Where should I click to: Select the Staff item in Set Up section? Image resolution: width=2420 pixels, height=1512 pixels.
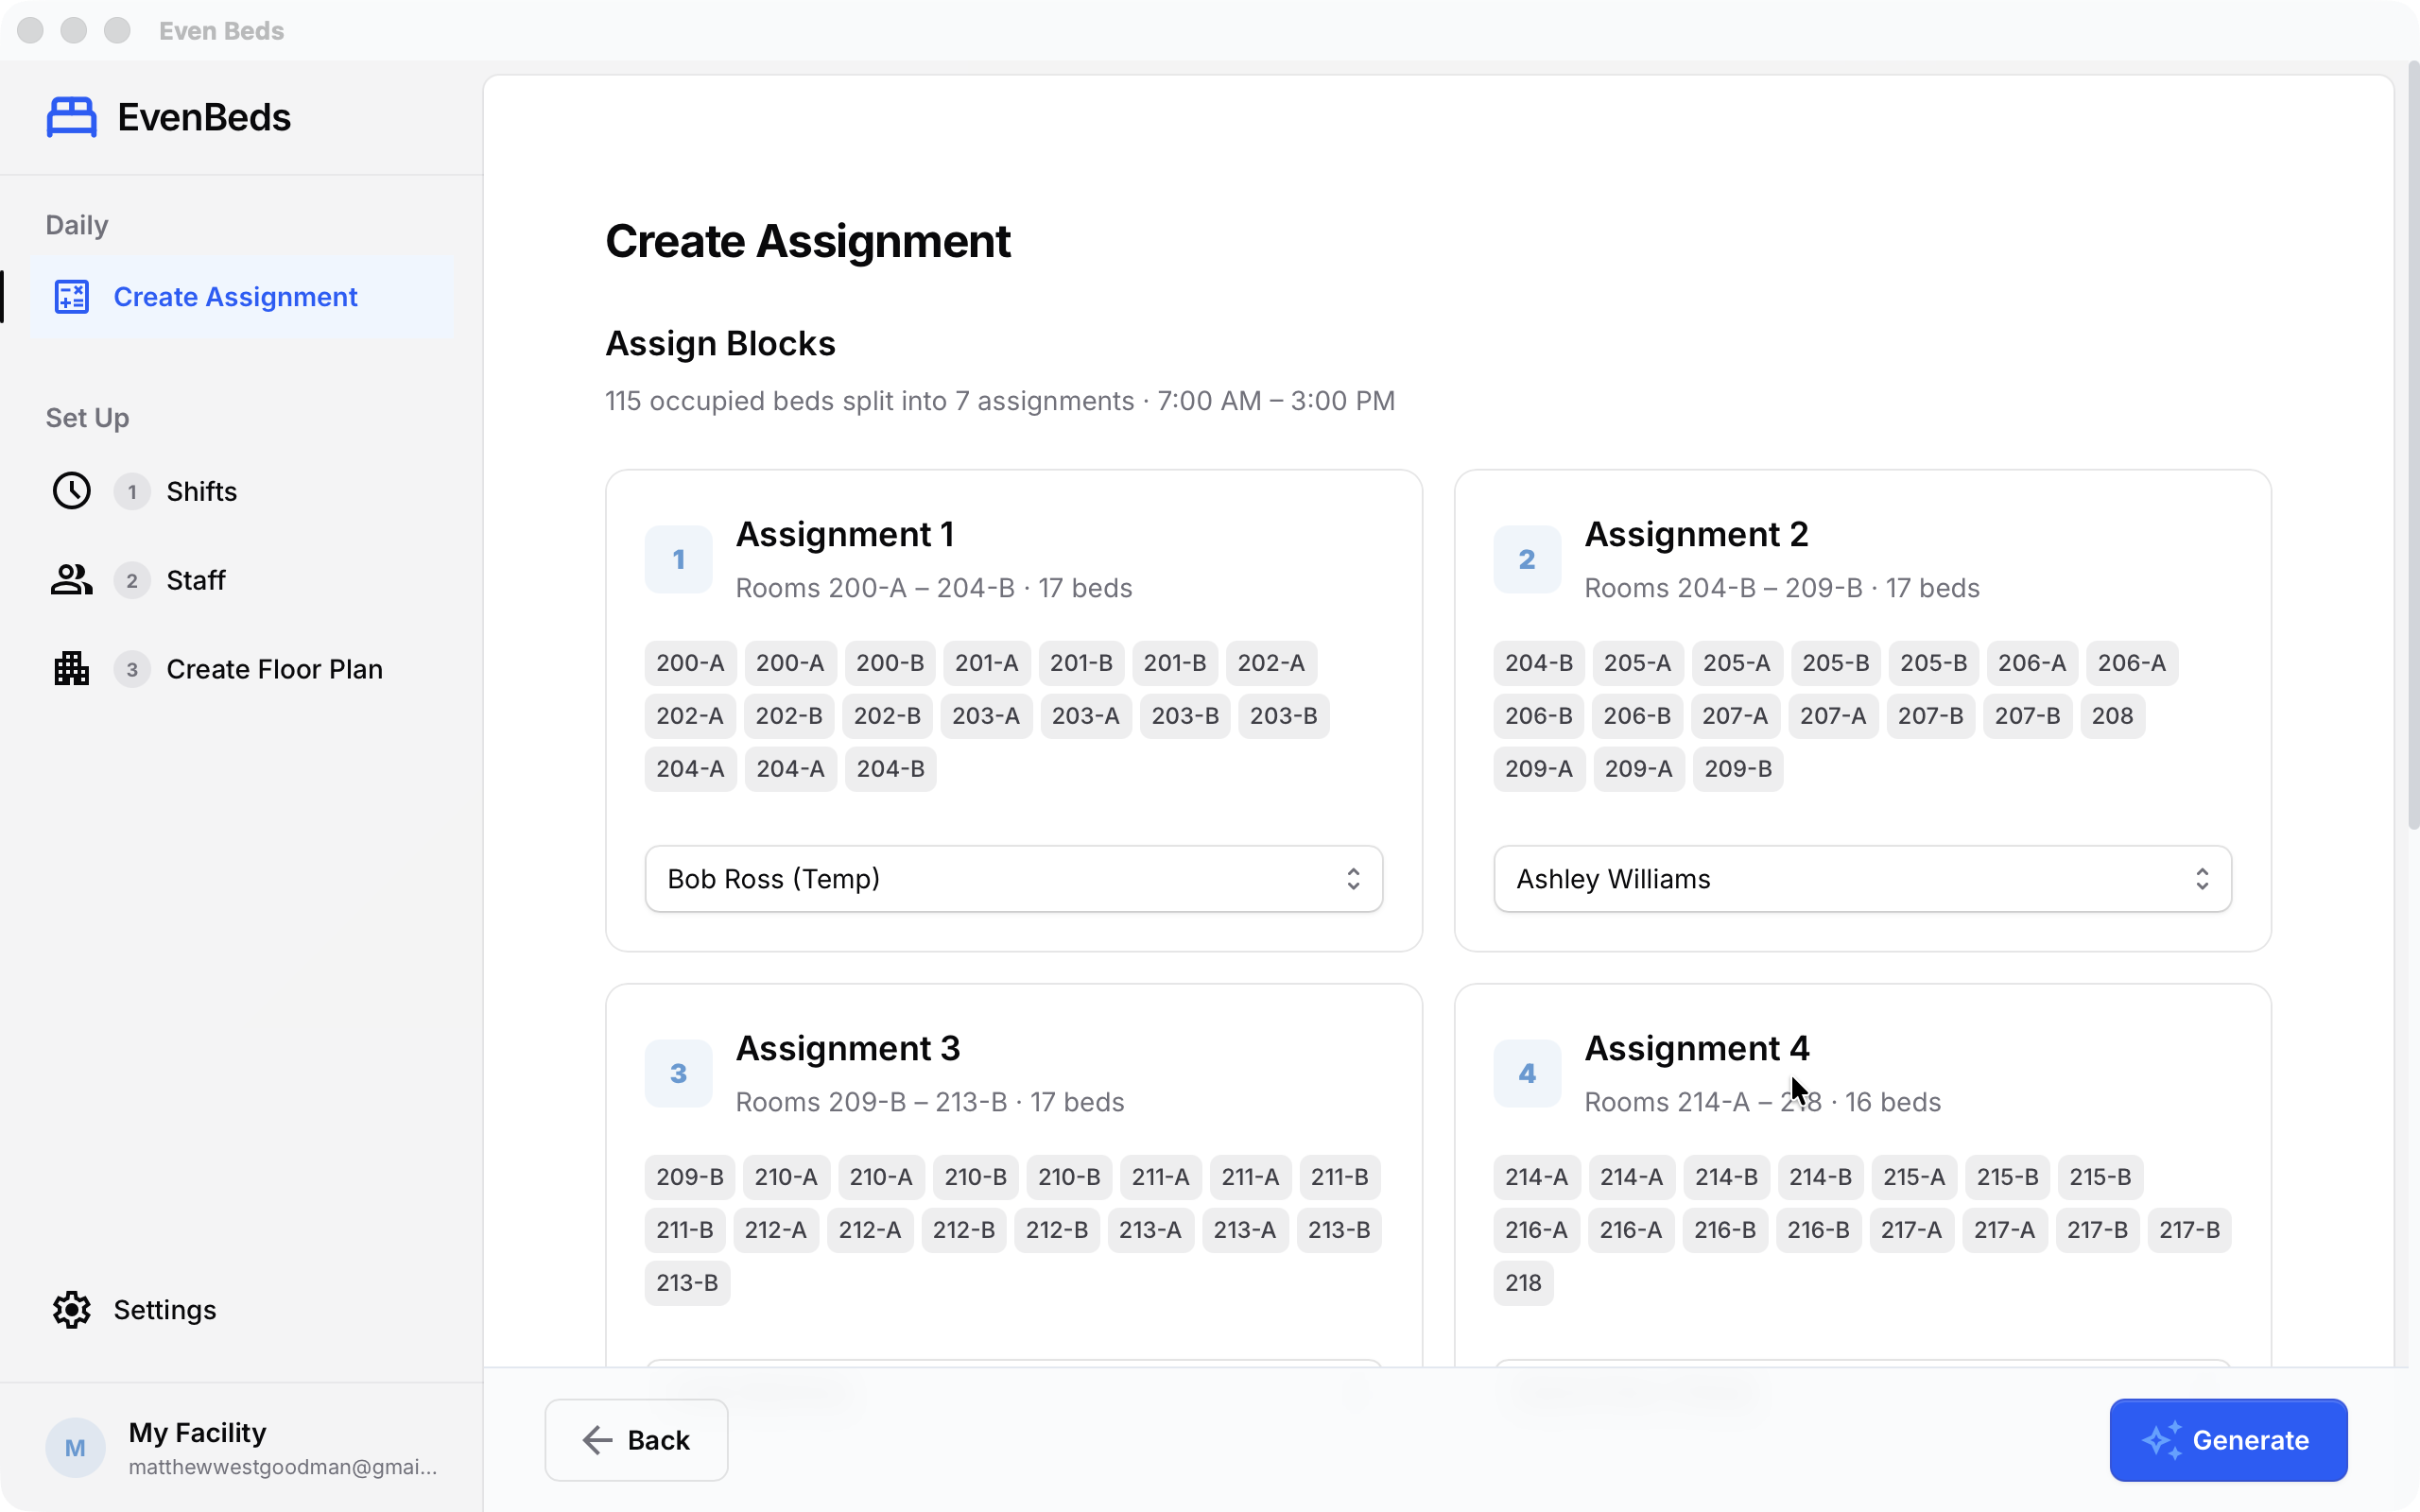196,579
